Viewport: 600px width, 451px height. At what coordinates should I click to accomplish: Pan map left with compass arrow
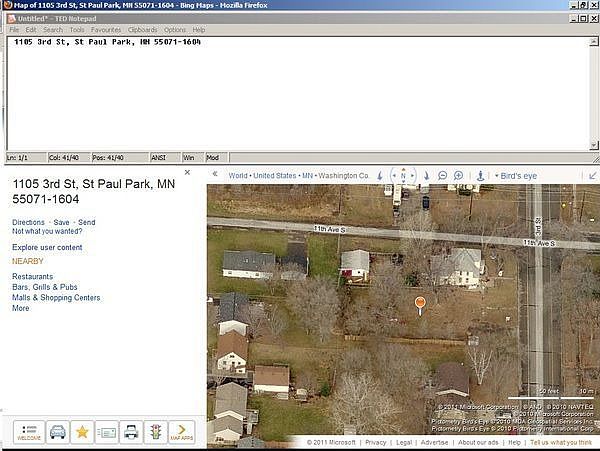[x=394, y=176]
